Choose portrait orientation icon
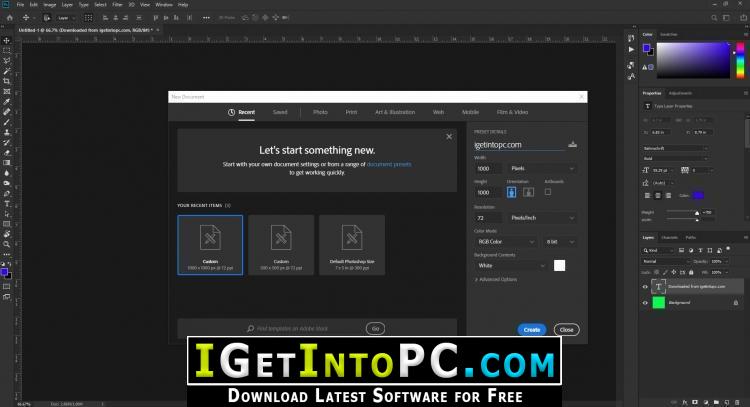The image size is (750, 407). click(511, 192)
